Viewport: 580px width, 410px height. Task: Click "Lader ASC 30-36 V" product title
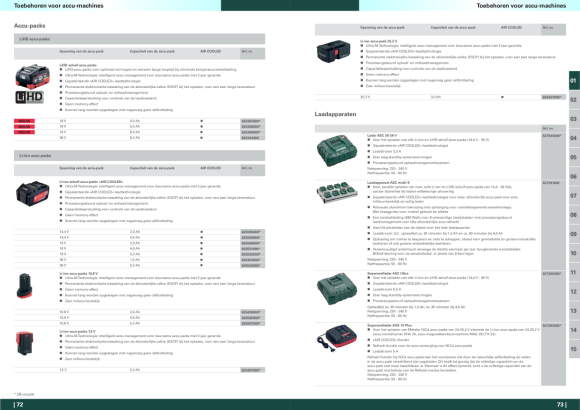(382, 135)
